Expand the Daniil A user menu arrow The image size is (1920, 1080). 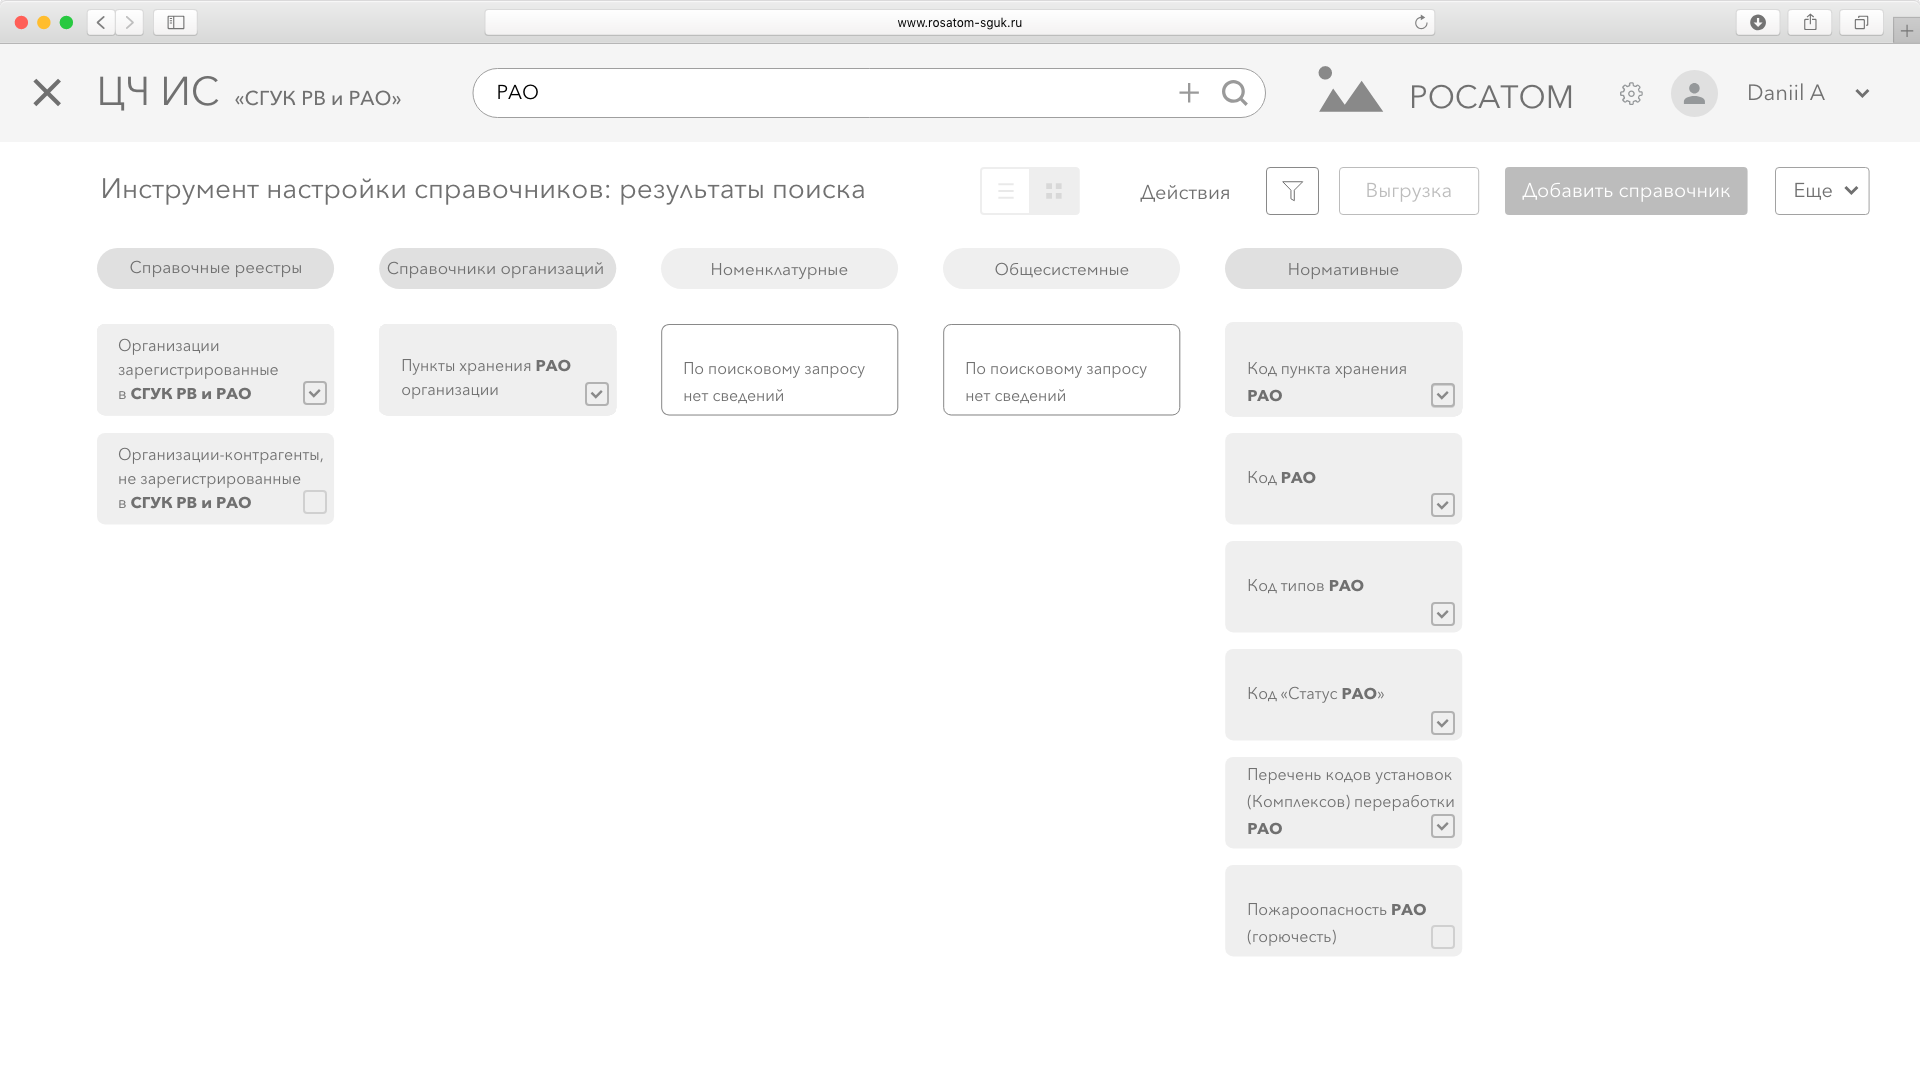coord(1862,93)
